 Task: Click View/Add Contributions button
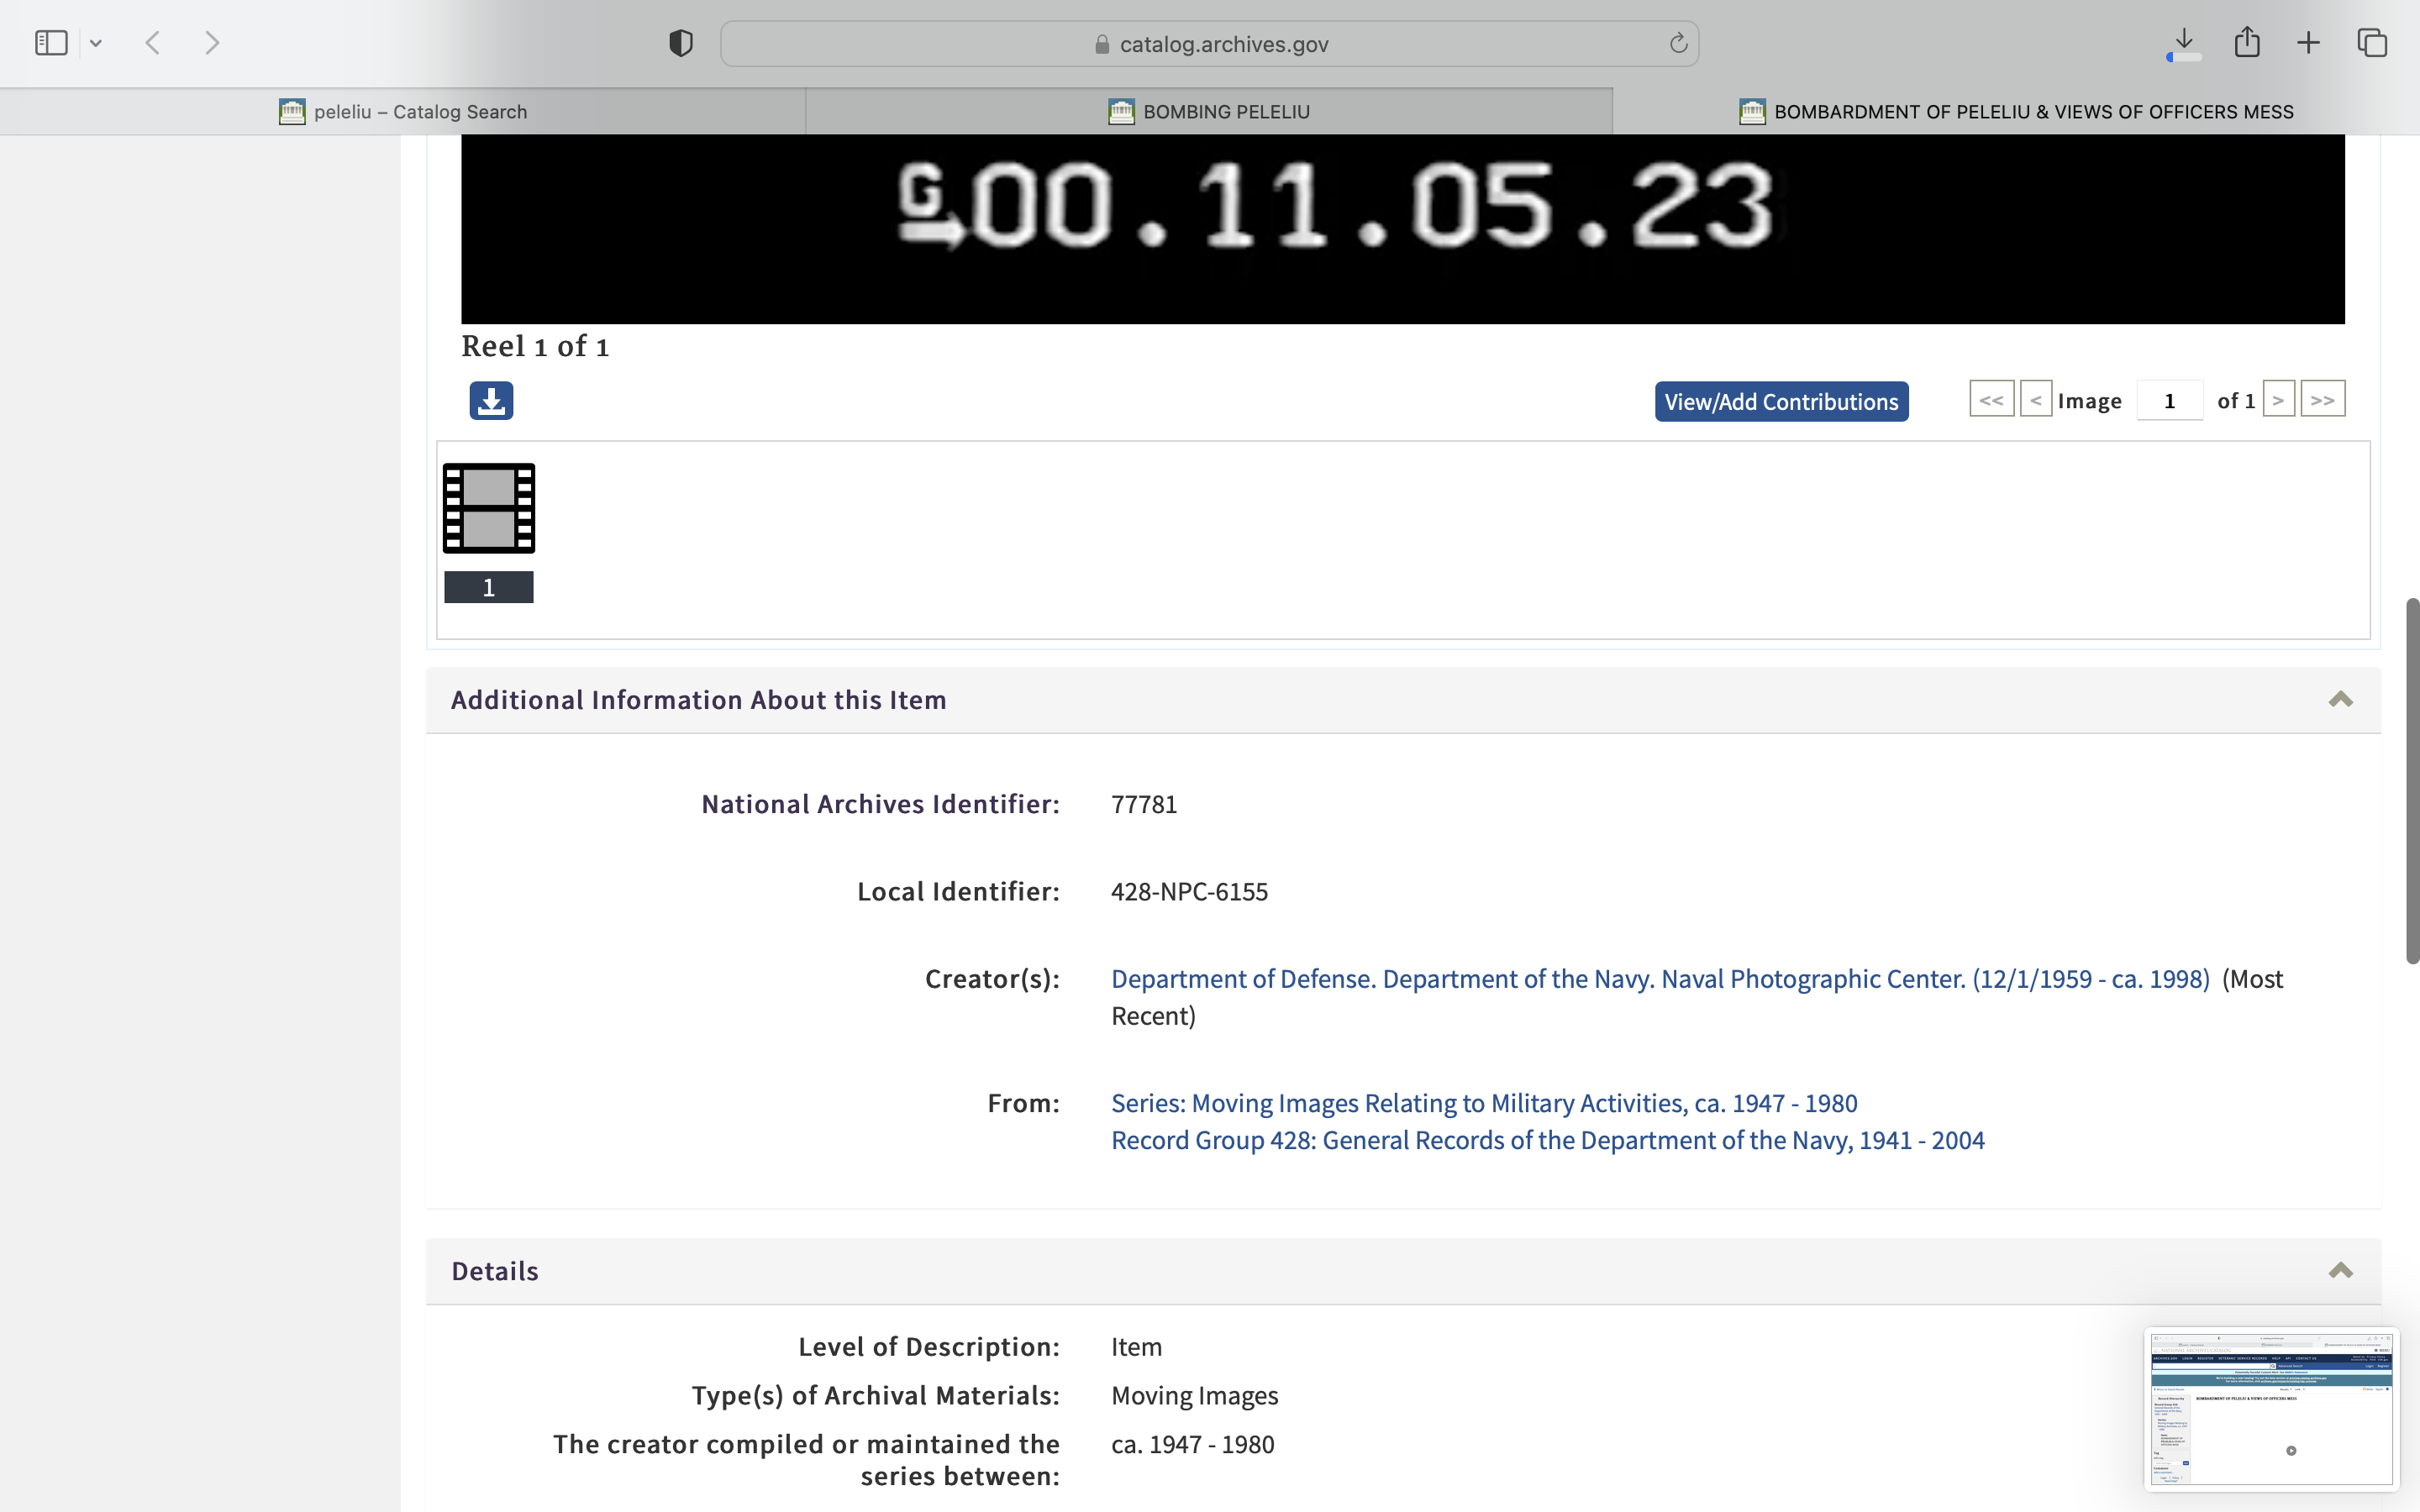point(1781,401)
